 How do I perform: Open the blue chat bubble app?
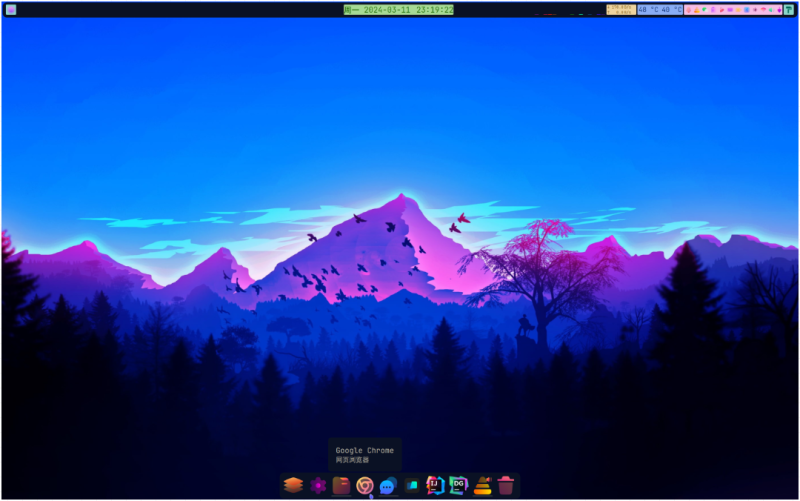[388, 485]
